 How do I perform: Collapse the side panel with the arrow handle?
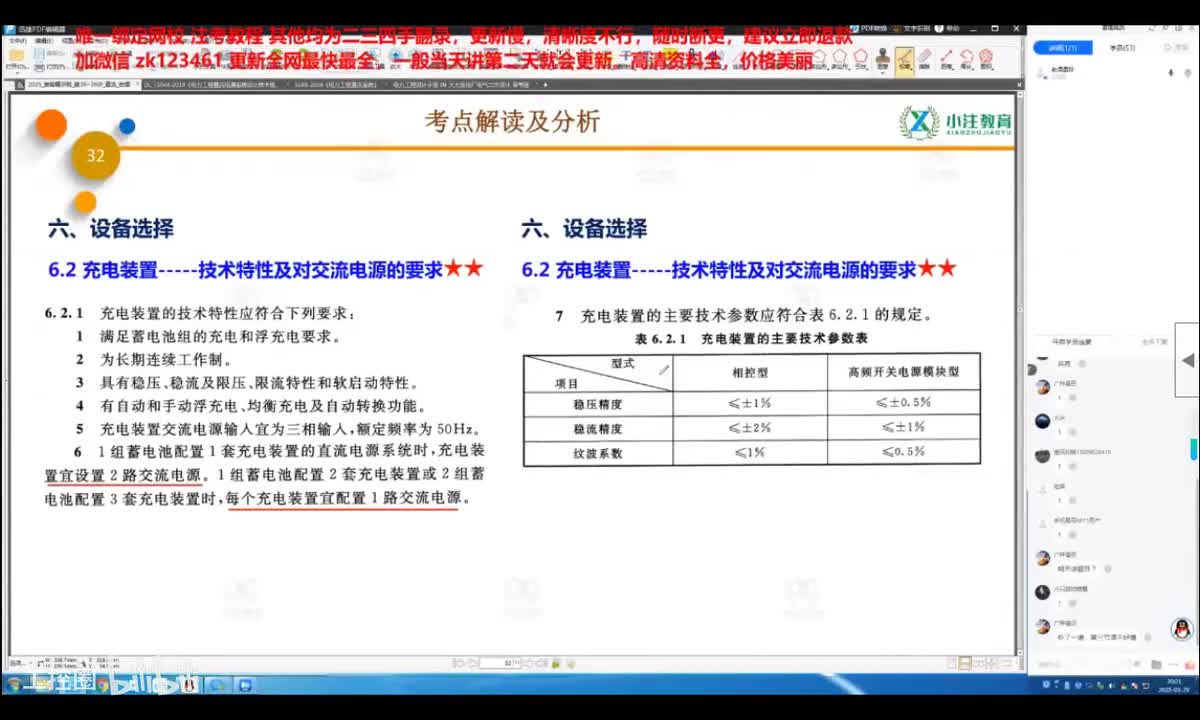point(1187,360)
